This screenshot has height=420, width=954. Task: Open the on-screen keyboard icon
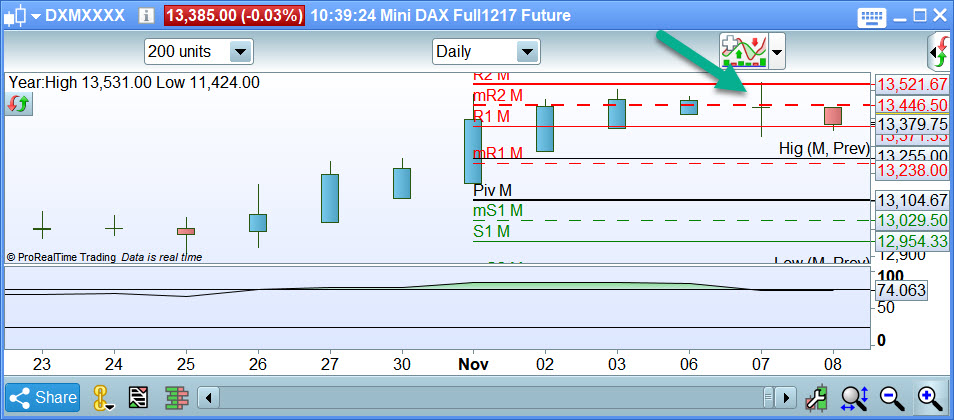pos(871,16)
